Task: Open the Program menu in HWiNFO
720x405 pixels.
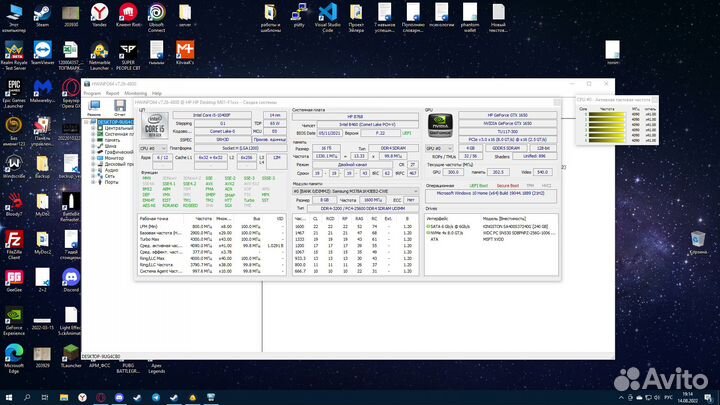Action: pos(92,93)
